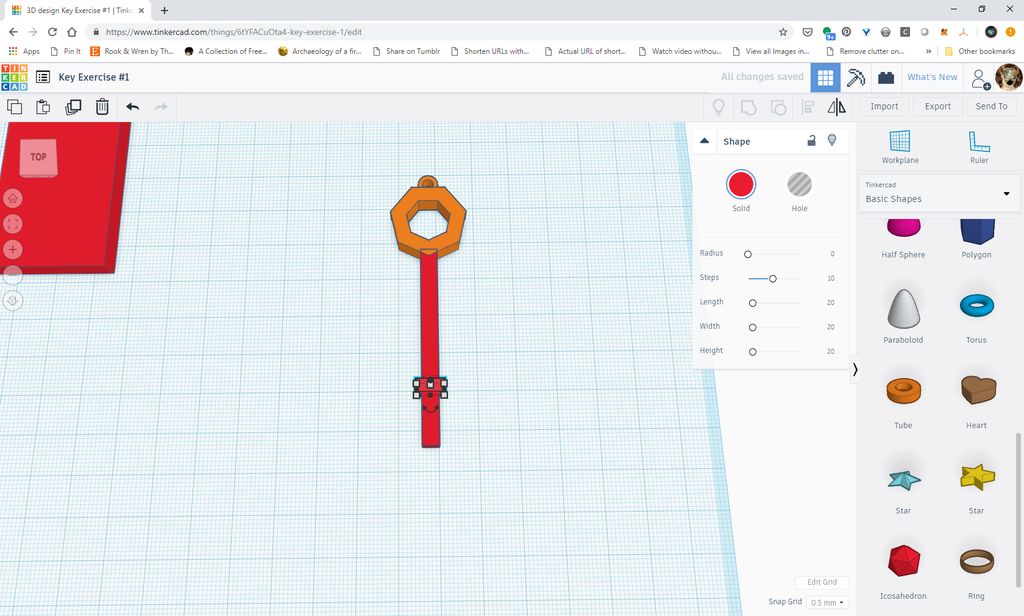Toggle the lock editing padlock
The width and height of the screenshot is (1024, 616).
point(811,140)
